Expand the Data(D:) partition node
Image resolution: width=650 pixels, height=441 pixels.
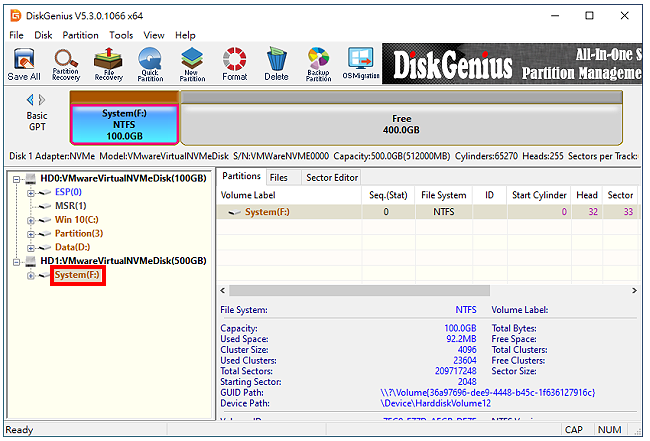point(30,248)
